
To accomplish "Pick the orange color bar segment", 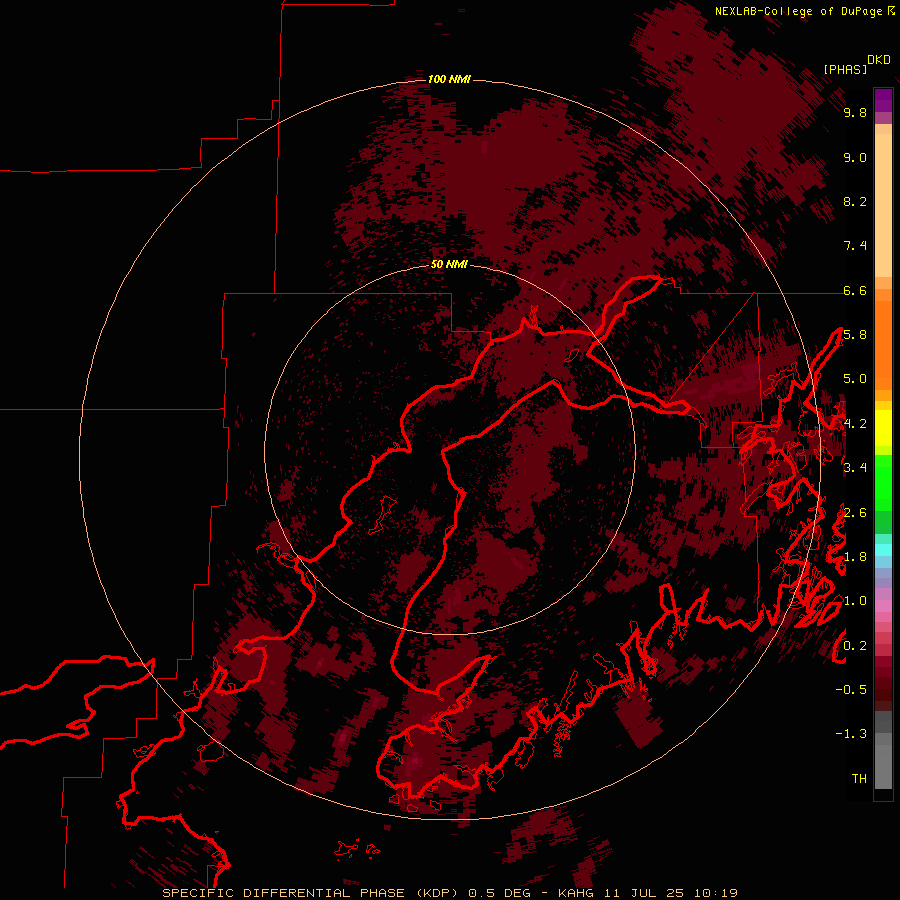I will click(x=883, y=345).
